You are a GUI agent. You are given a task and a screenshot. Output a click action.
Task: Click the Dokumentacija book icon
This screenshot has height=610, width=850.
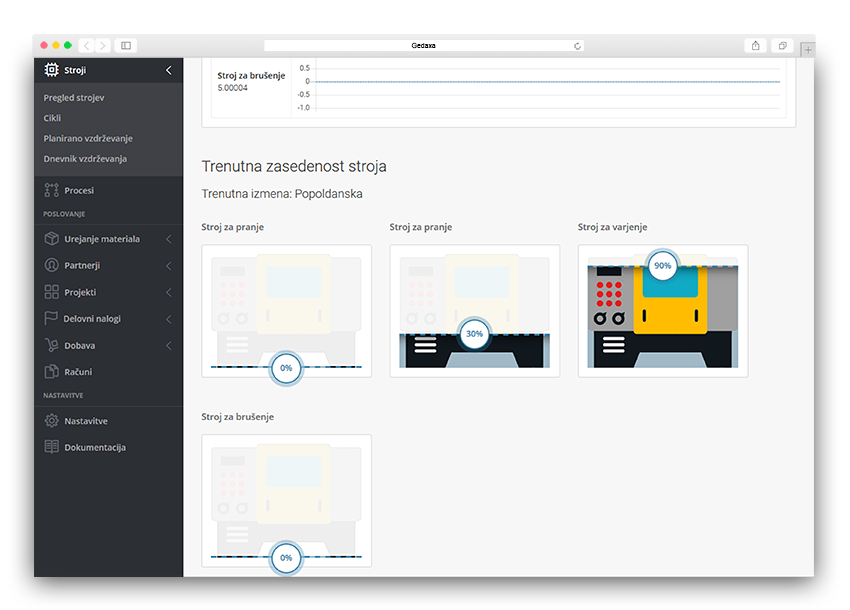click(52, 447)
